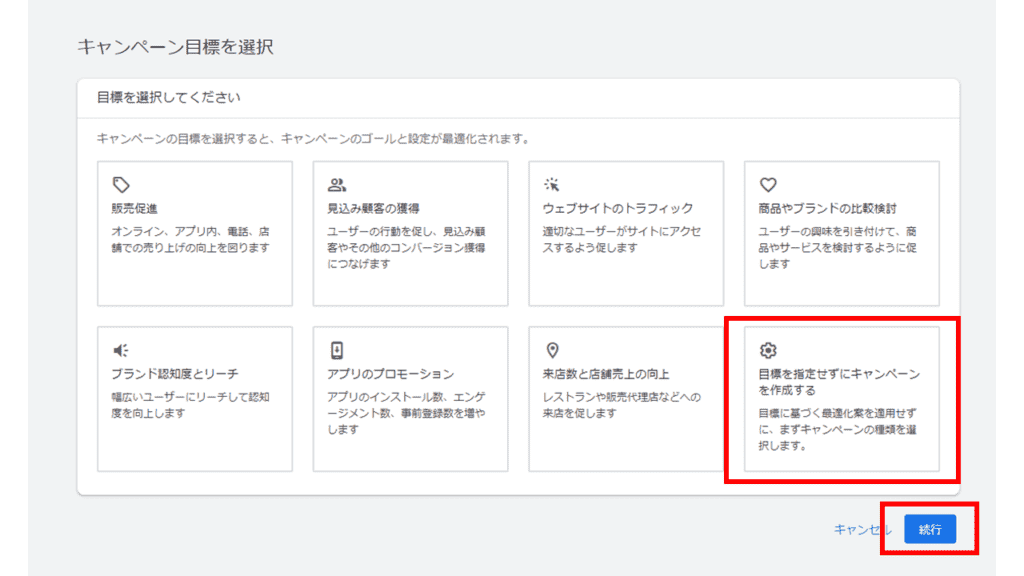Viewport: 1024px width, 576px height.
Task: Choose the ブランド認知度とリーチ title
Action: click(x=175, y=374)
